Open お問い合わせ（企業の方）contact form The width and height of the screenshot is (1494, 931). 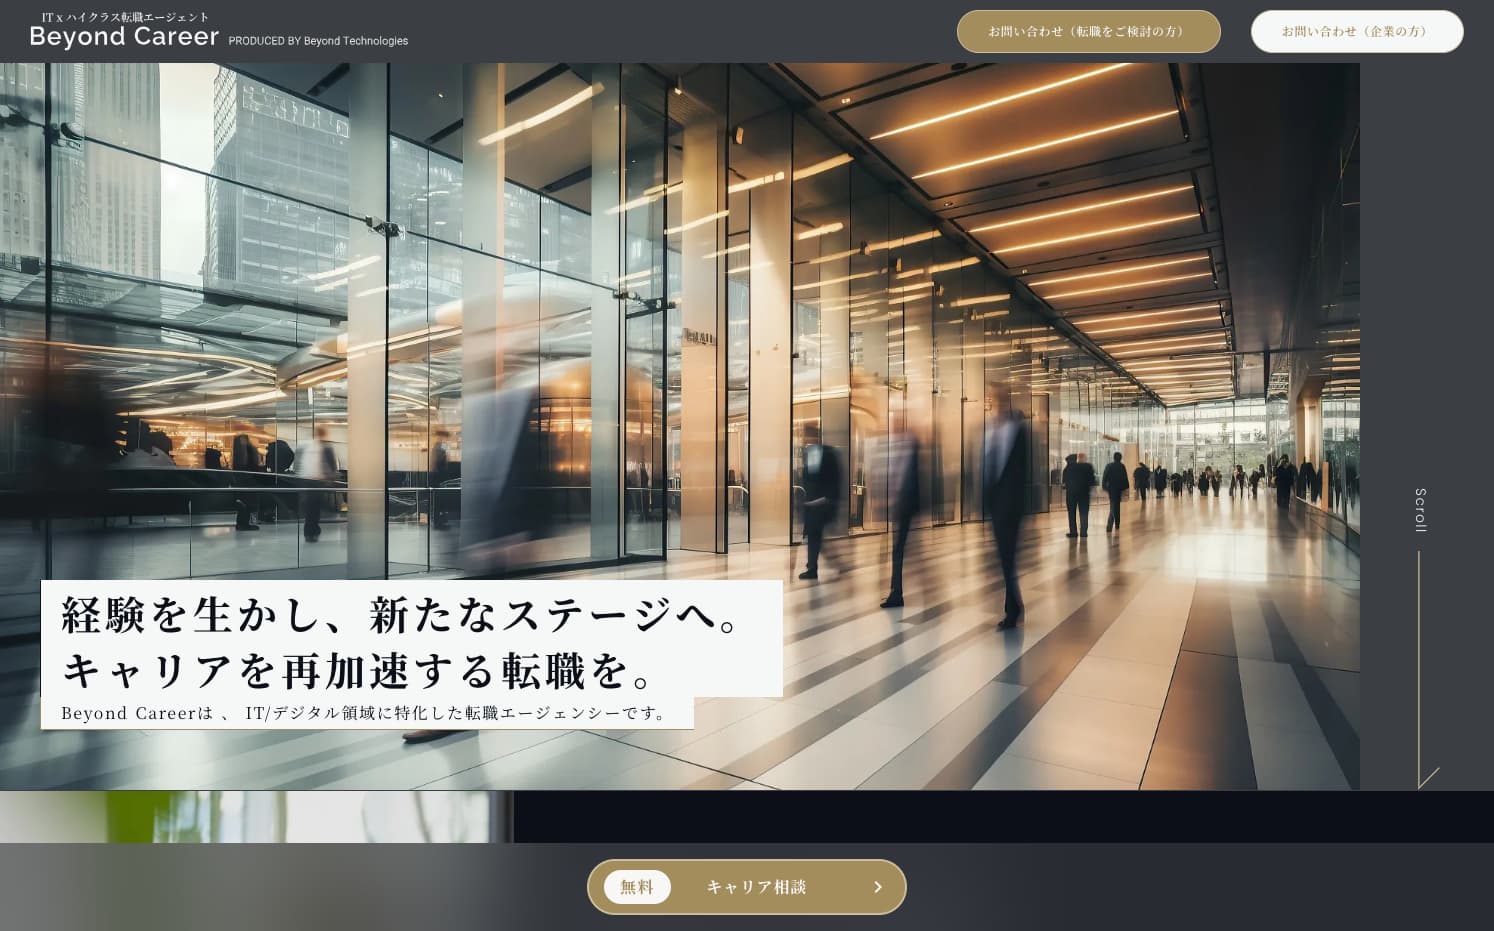tap(1356, 31)
